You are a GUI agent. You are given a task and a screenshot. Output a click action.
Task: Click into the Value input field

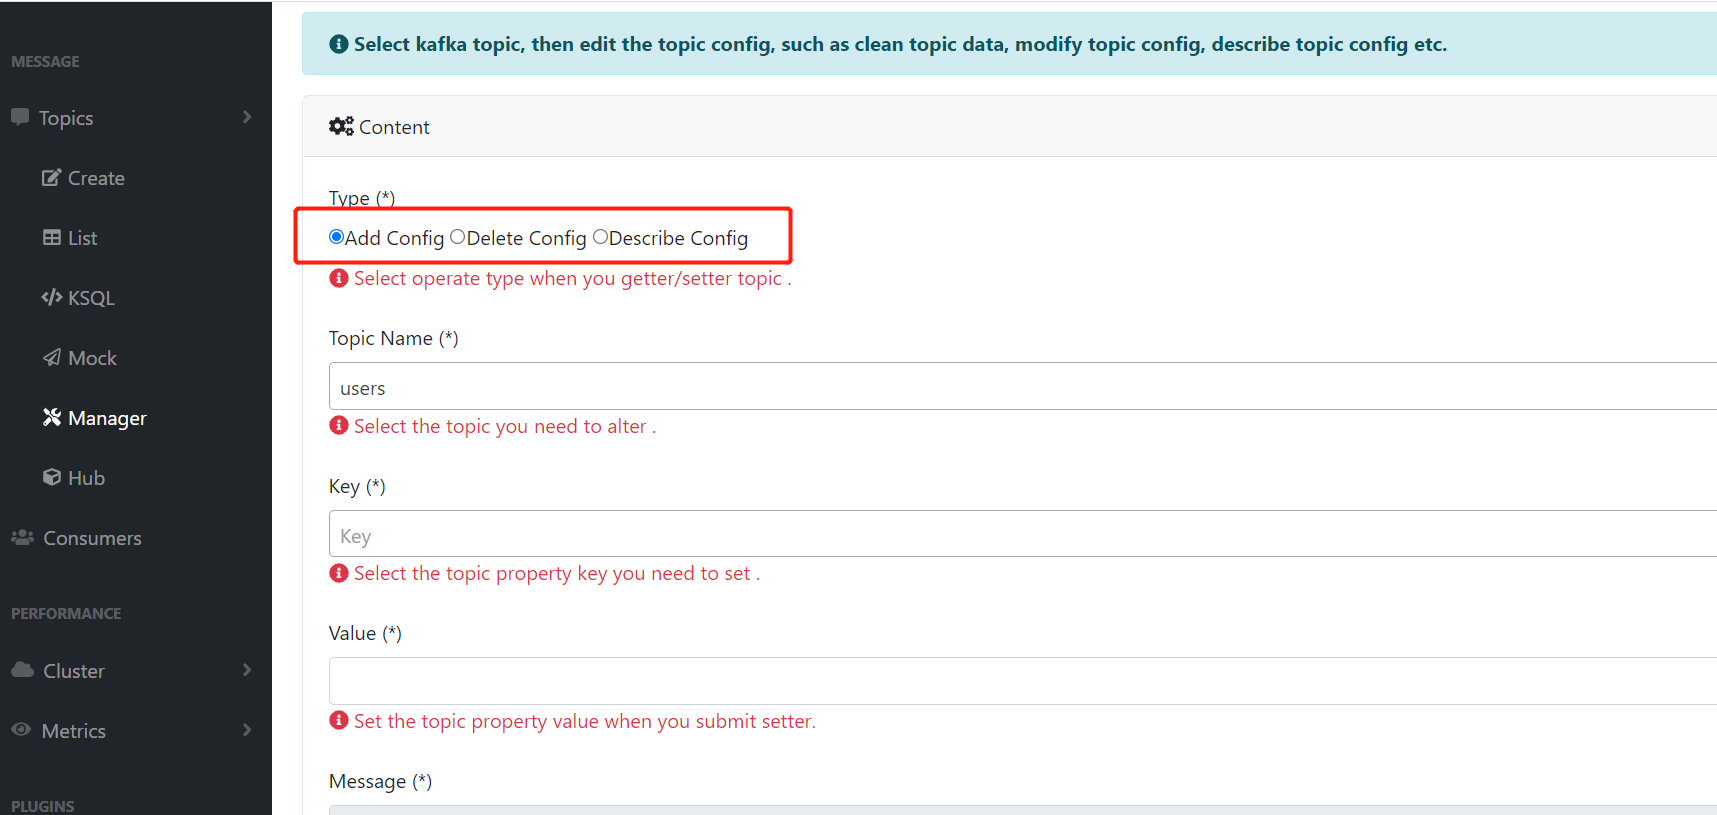point(1023,681)
